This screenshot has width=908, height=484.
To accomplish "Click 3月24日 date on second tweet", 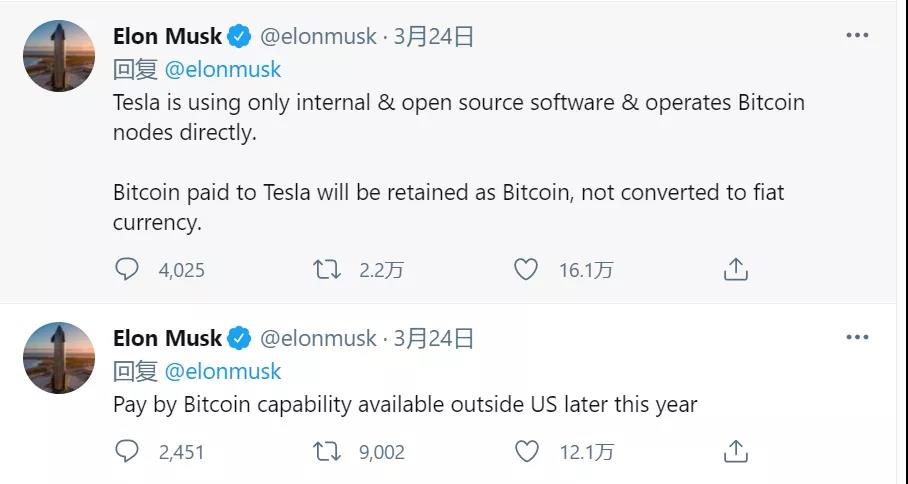I will (x=434, y=338).
